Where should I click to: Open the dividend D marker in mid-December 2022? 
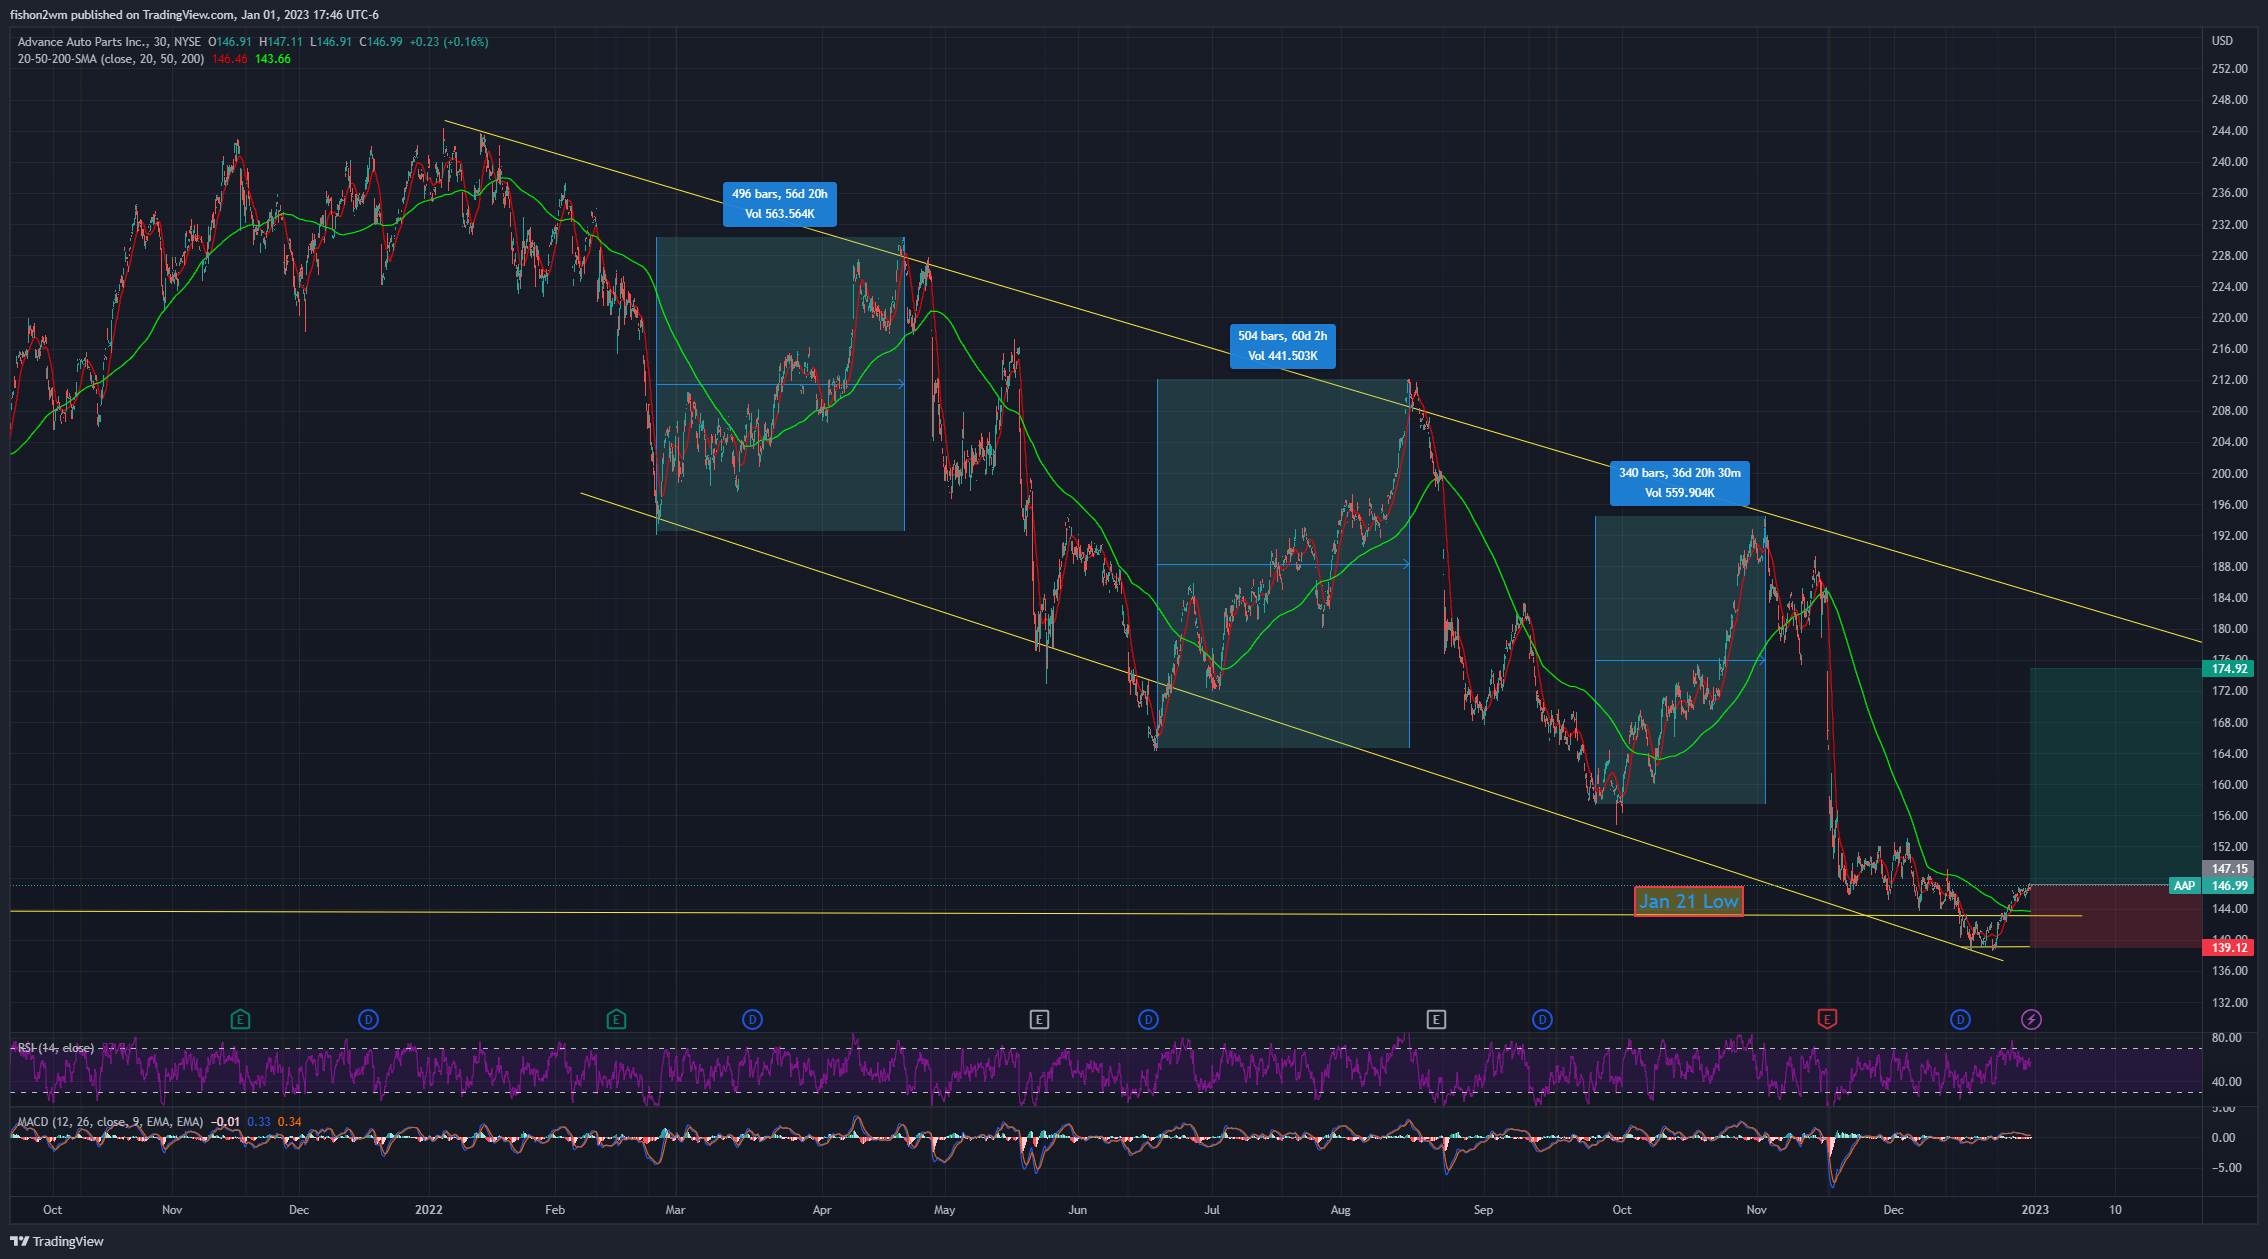click(1960, 1019)
